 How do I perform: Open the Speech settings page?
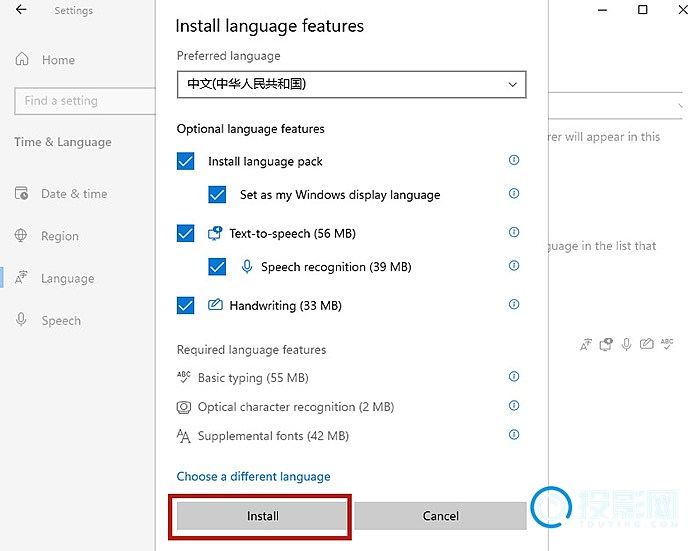[x=60, y=321]
